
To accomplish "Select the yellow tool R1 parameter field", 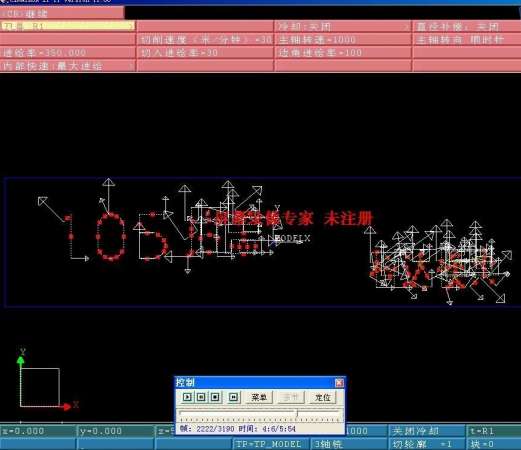I will [x=68, y=26].
